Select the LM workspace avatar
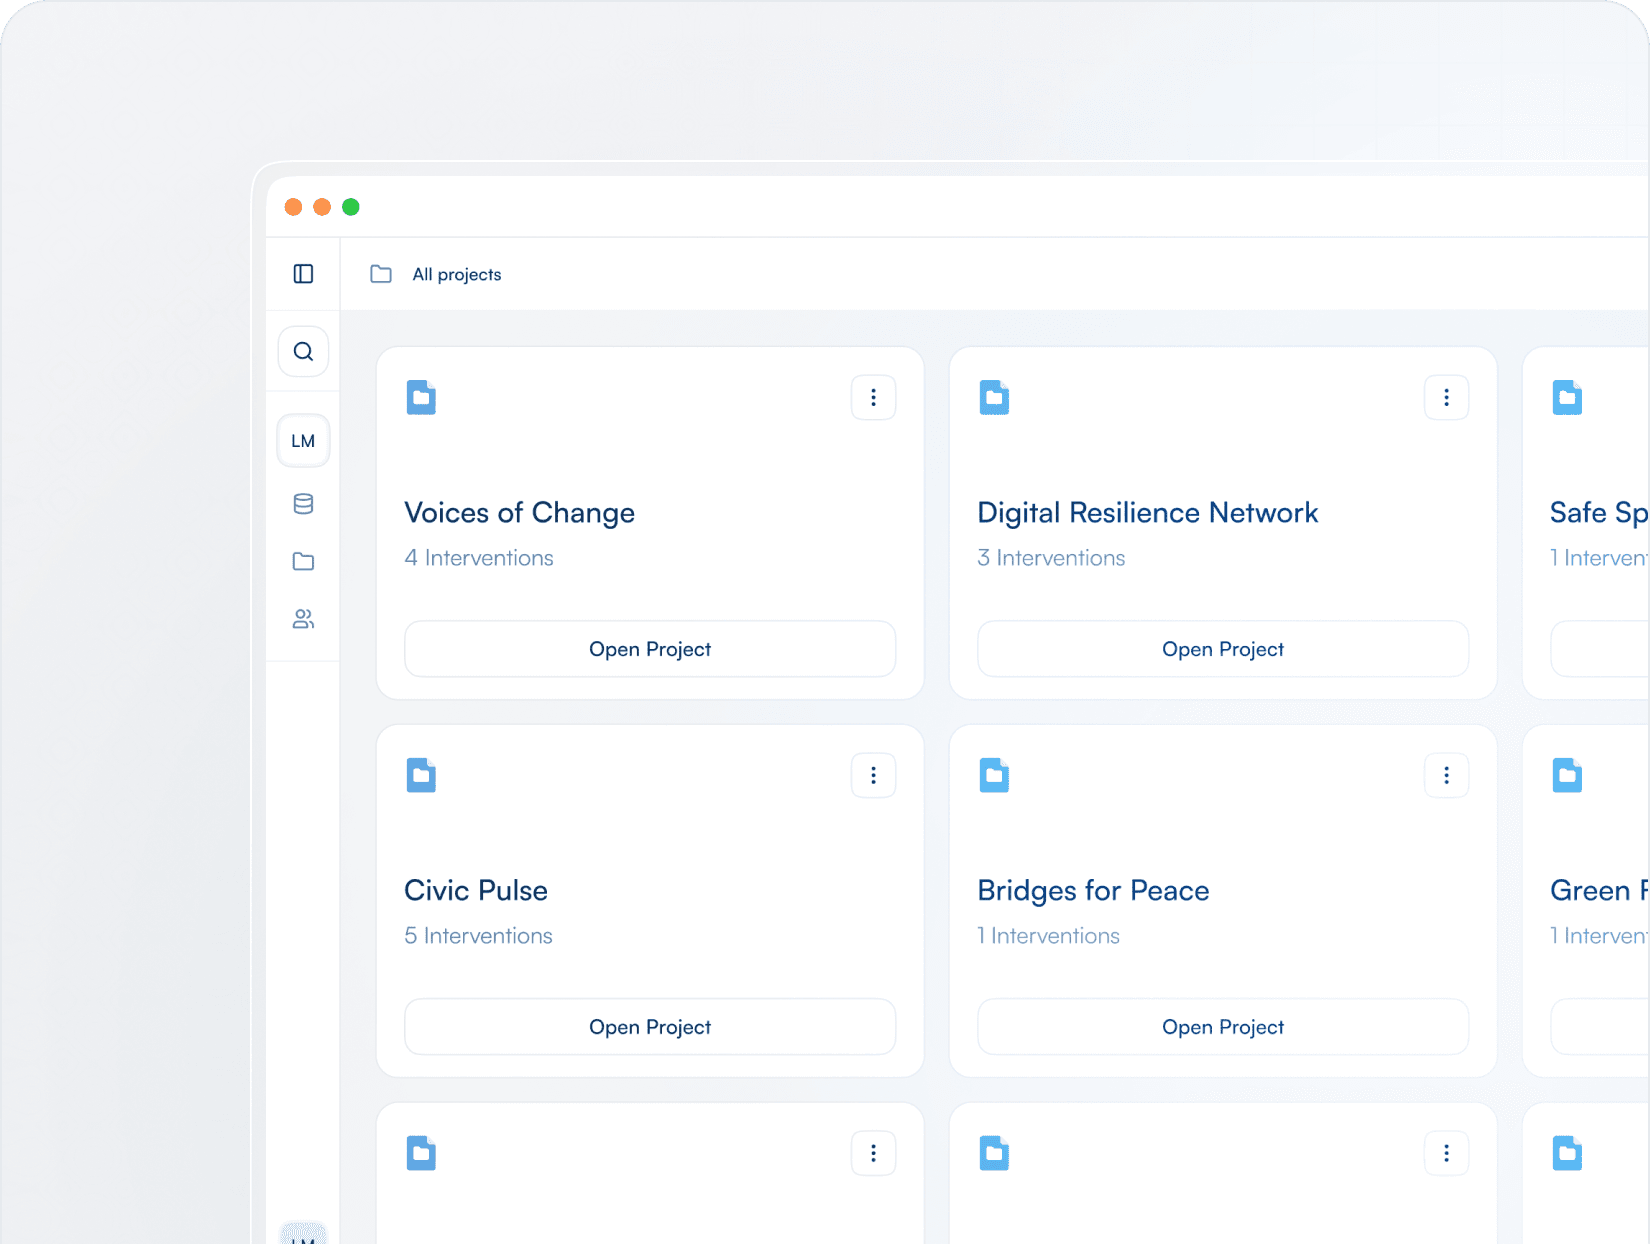 pyautogui.click(x=303, y=441)
